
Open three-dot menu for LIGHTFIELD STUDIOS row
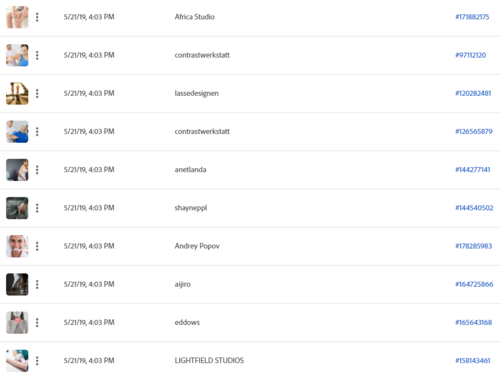click(37, 361)
